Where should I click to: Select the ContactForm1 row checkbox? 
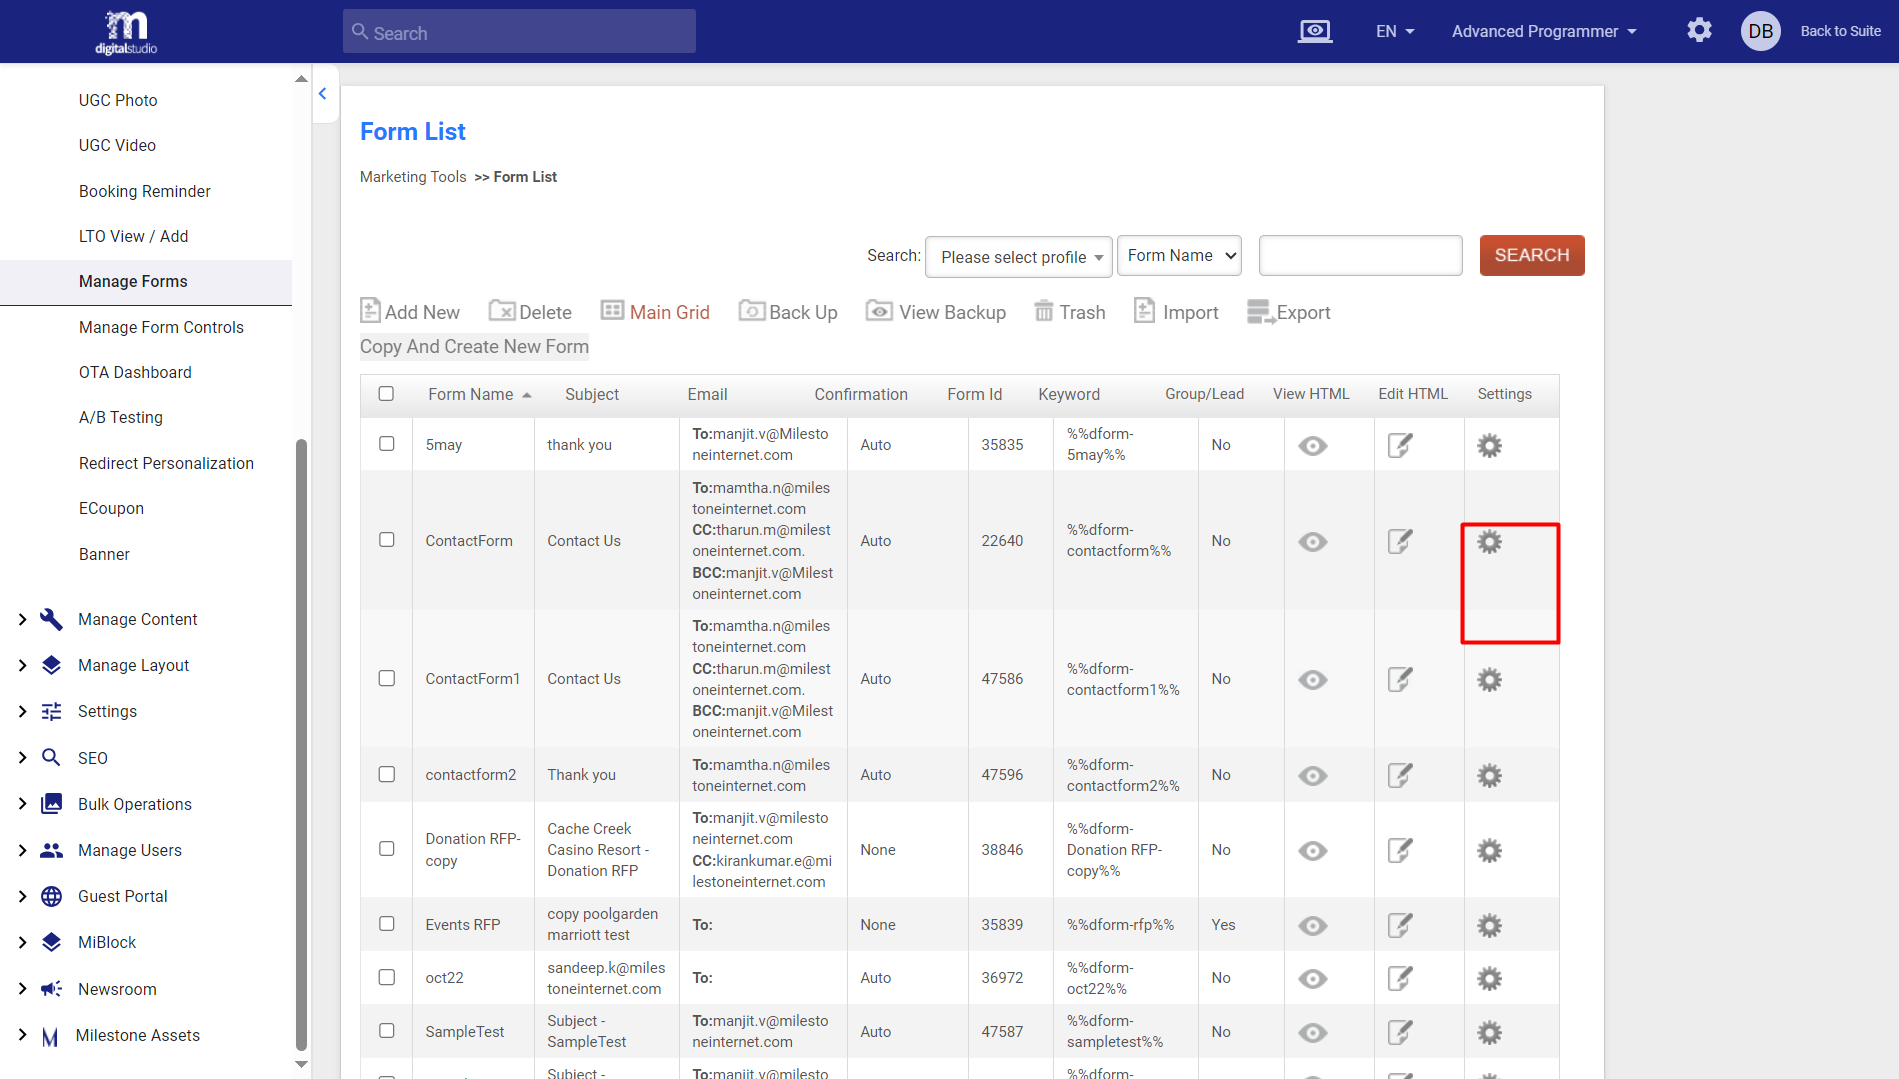387,678
